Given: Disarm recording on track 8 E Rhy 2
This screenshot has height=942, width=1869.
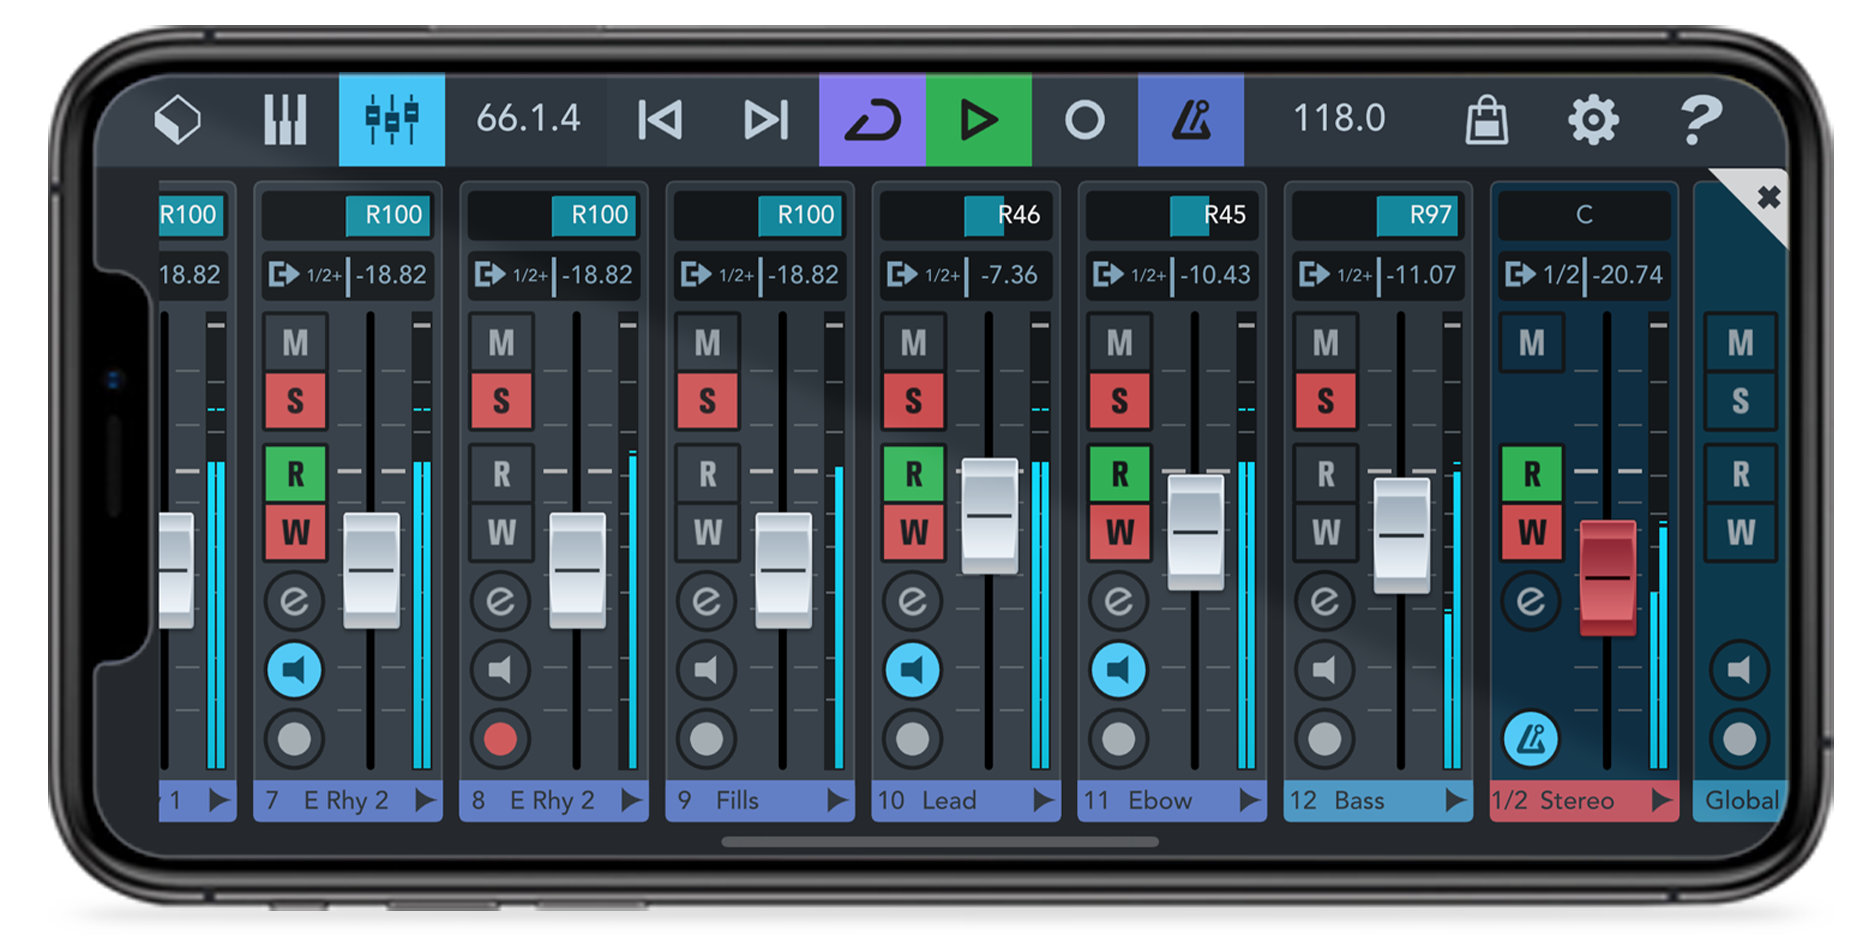Looking at the screenshot, I should [x=501, y=740].
